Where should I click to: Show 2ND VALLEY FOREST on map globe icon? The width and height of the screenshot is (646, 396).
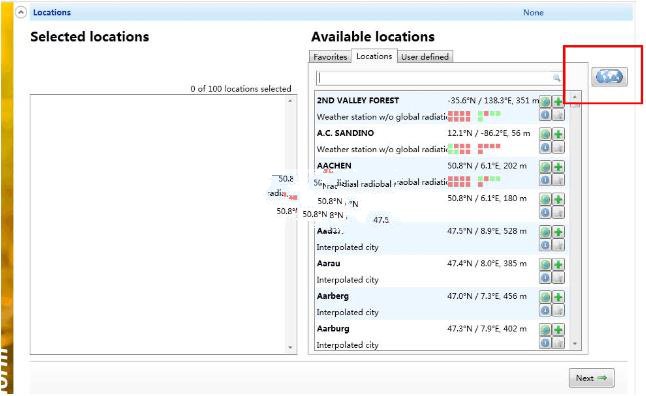(x=545, y=101)
